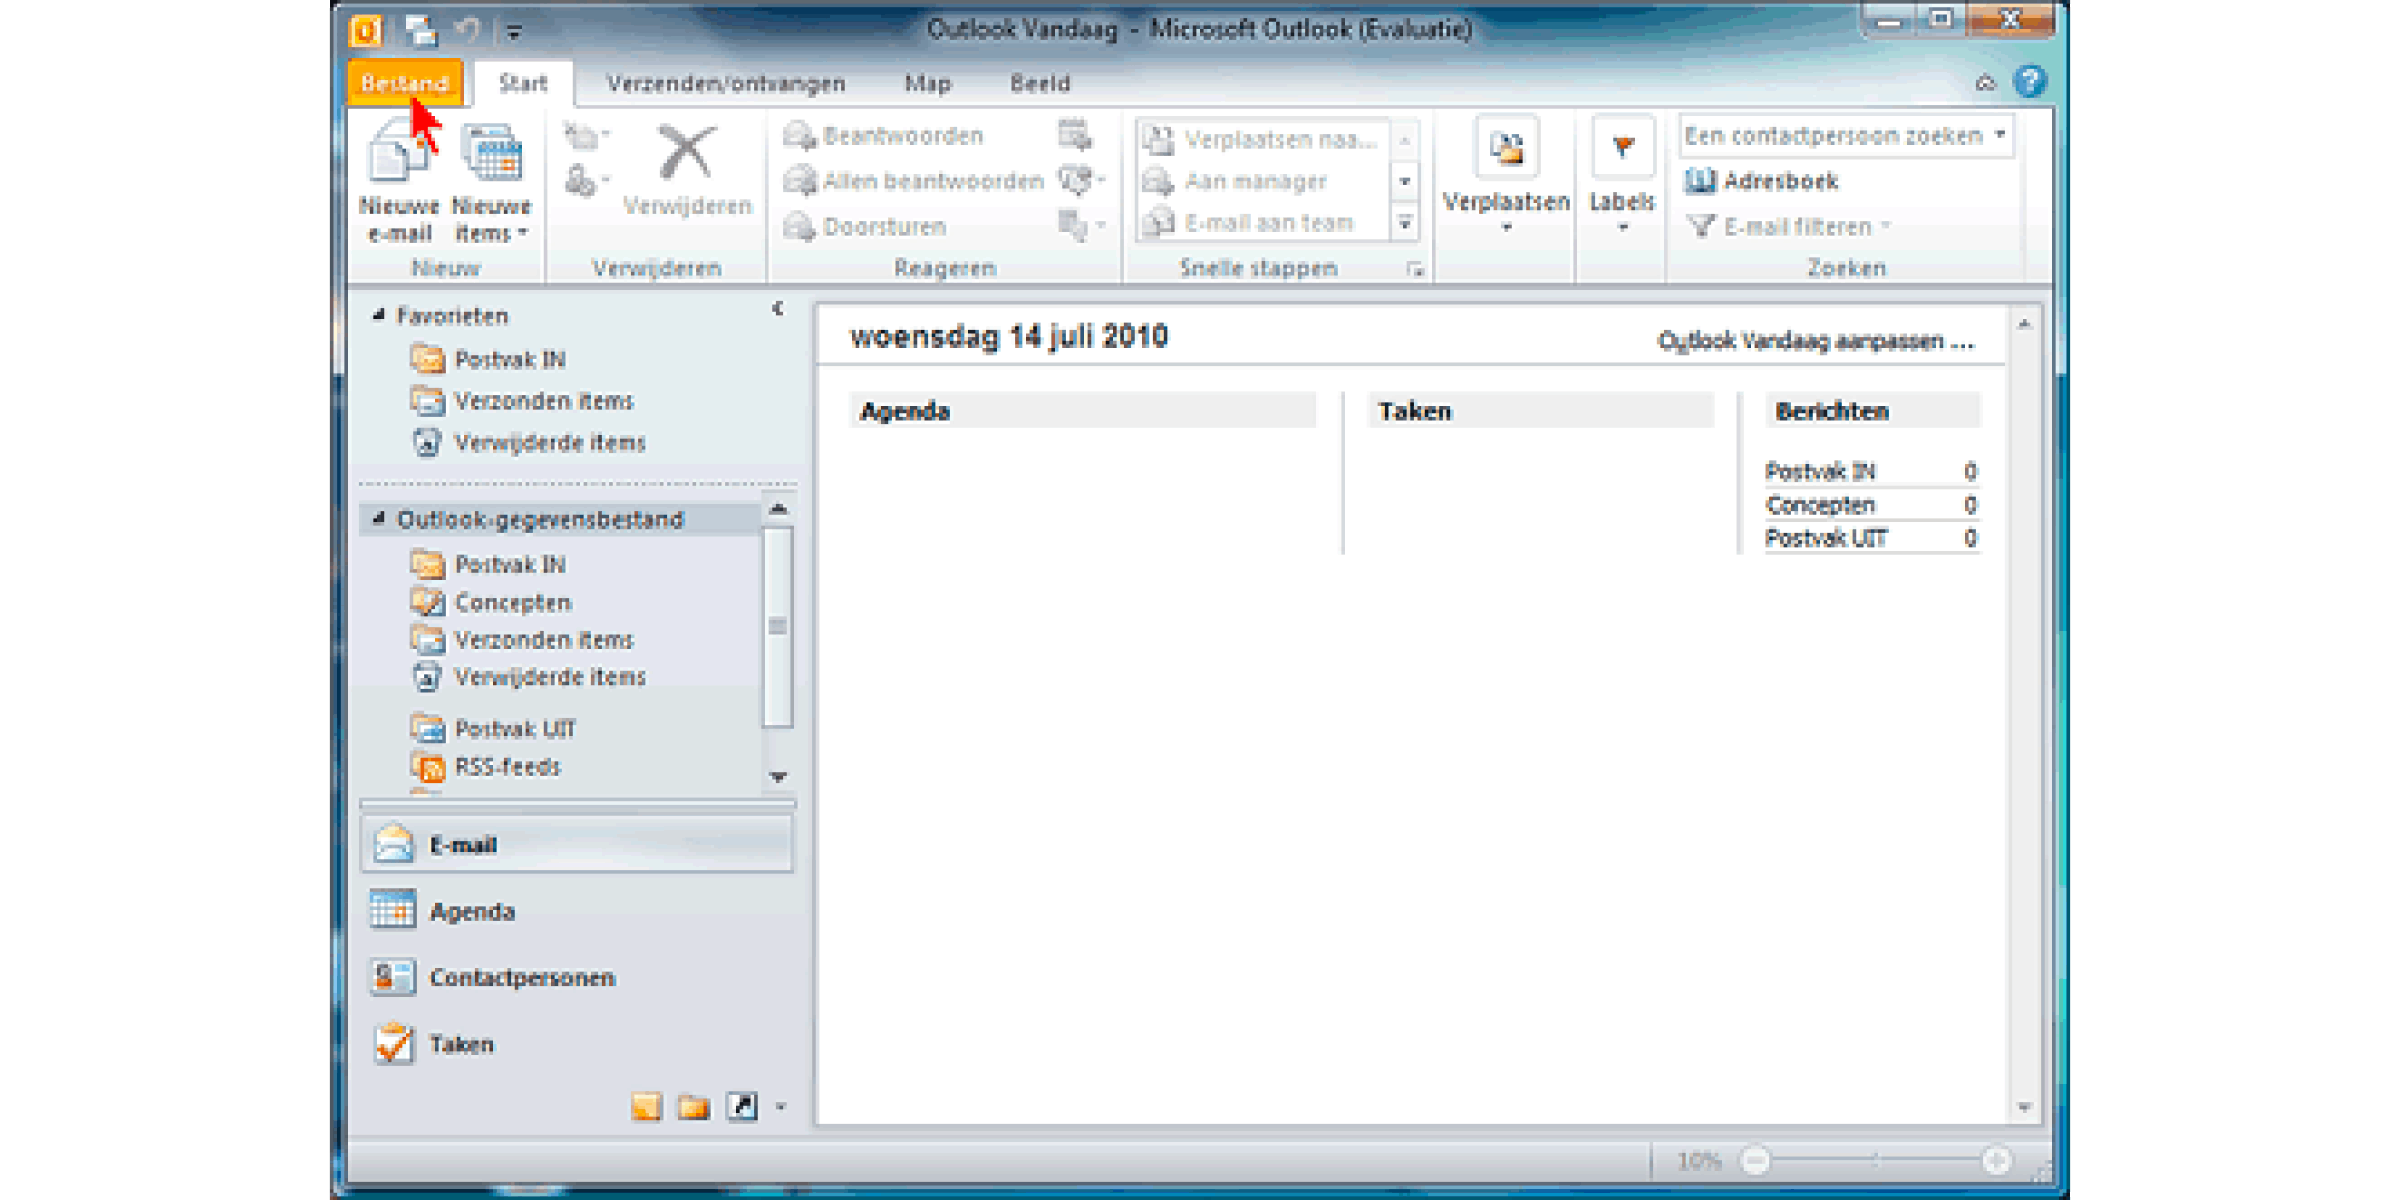Switch to the Taken navigation view
The height and width of the screenshot is (1200, 2400).
577,1044
